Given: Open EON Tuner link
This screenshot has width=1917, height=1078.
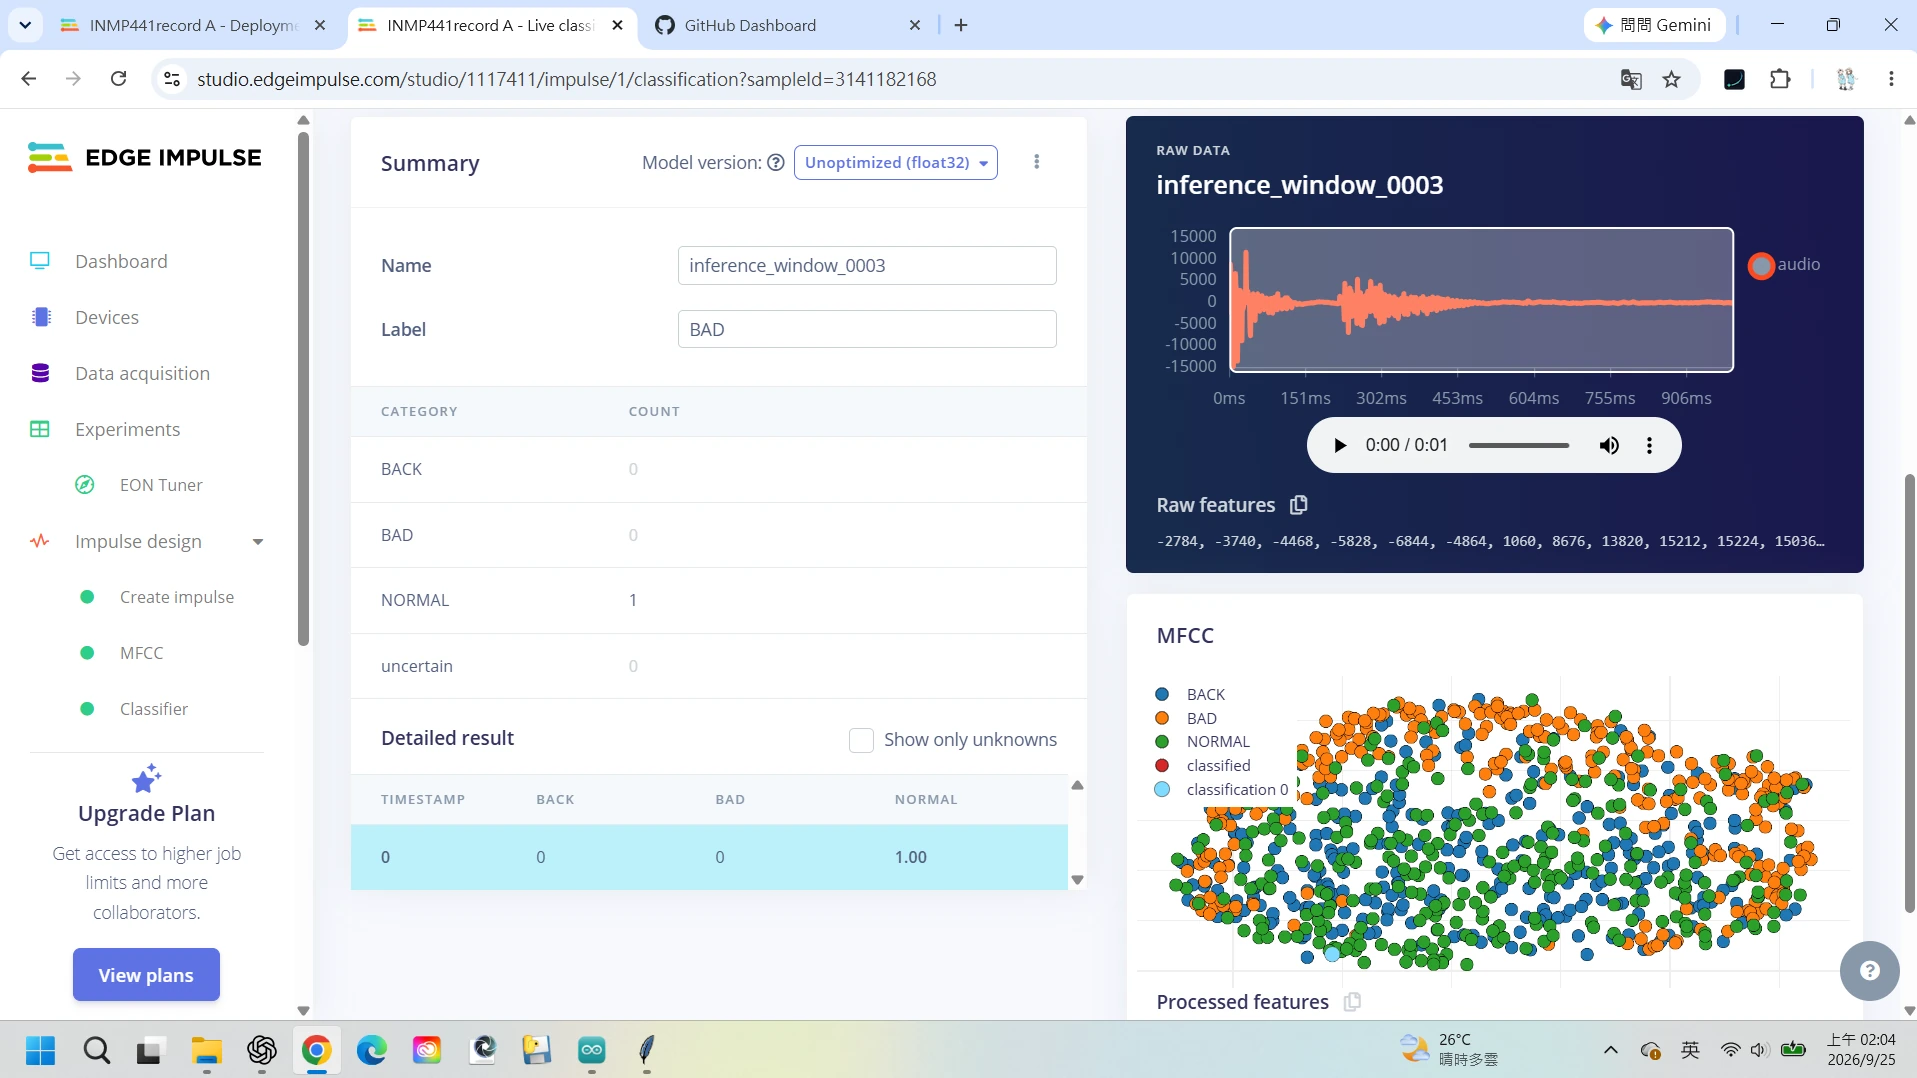Looking at the screenshot, I should (x=161, y=485).
